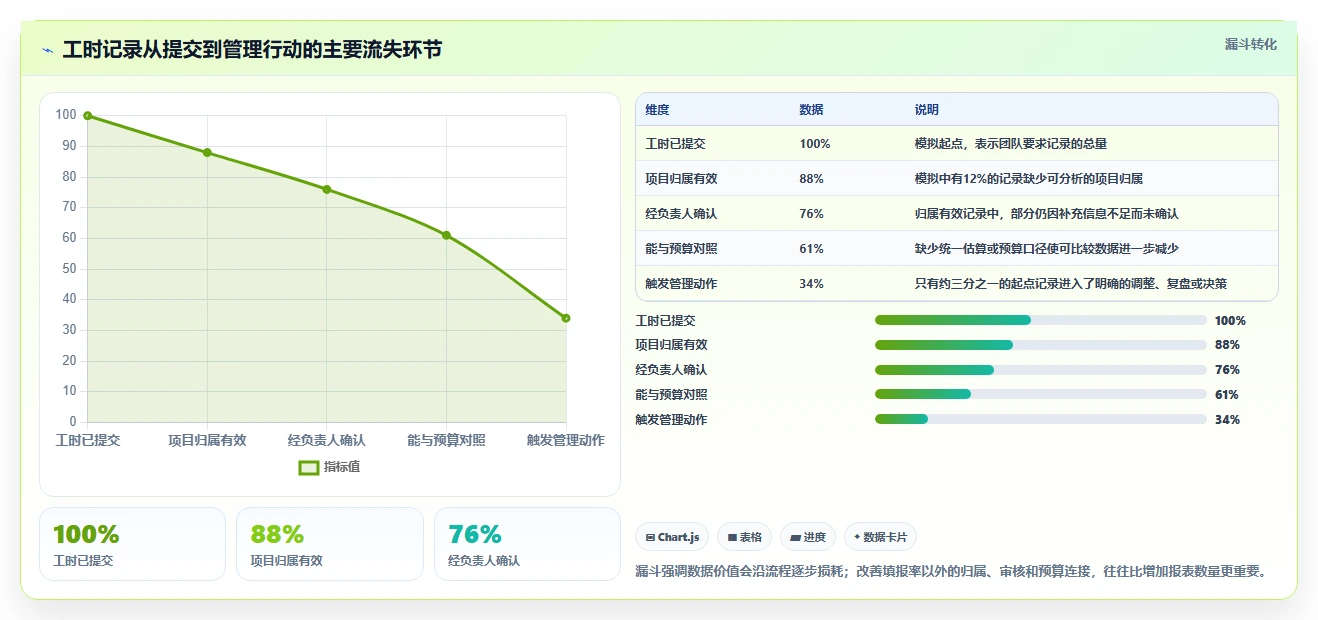The image size is (1318, 620).
Task: Click the 88% cell in the table
Action: click(812, 179)
